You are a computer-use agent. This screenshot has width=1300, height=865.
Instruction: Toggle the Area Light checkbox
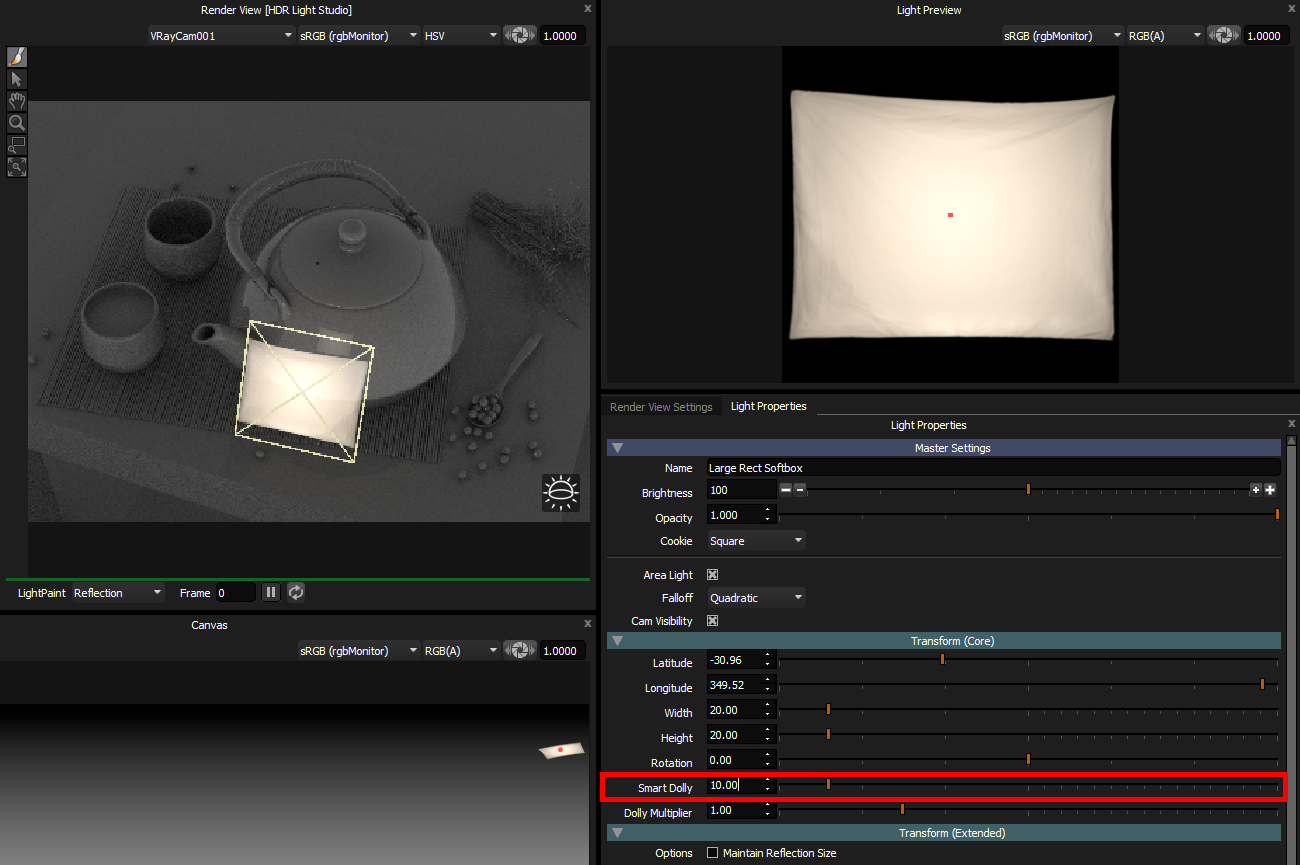click(713, 575)
